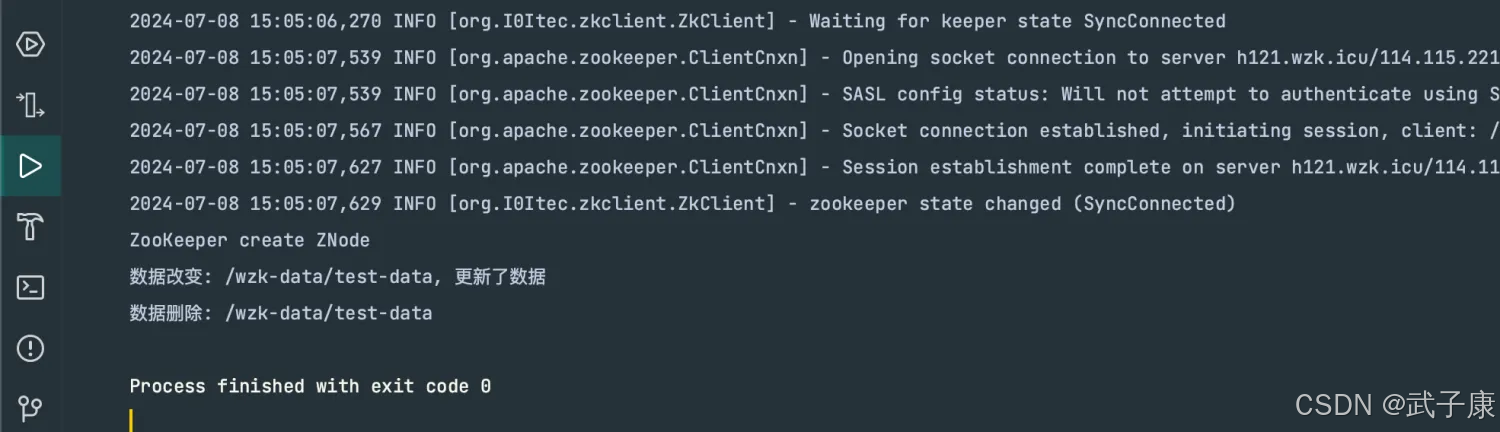The width and height of the screenshot is (1500, 432).
Task: Open the Terminal tool window
Action: coord(30,288)
